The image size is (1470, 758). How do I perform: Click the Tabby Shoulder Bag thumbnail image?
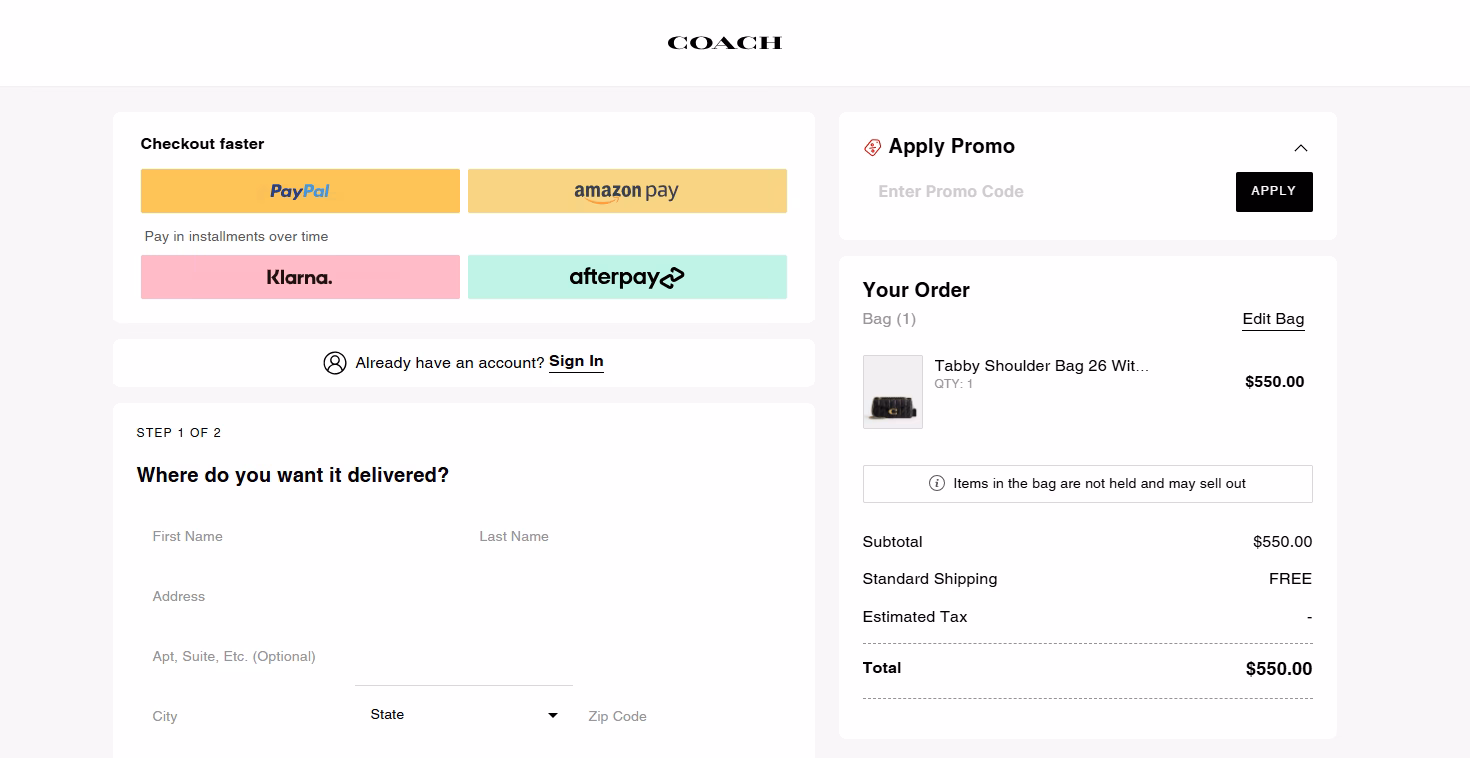tap(892, 391)
